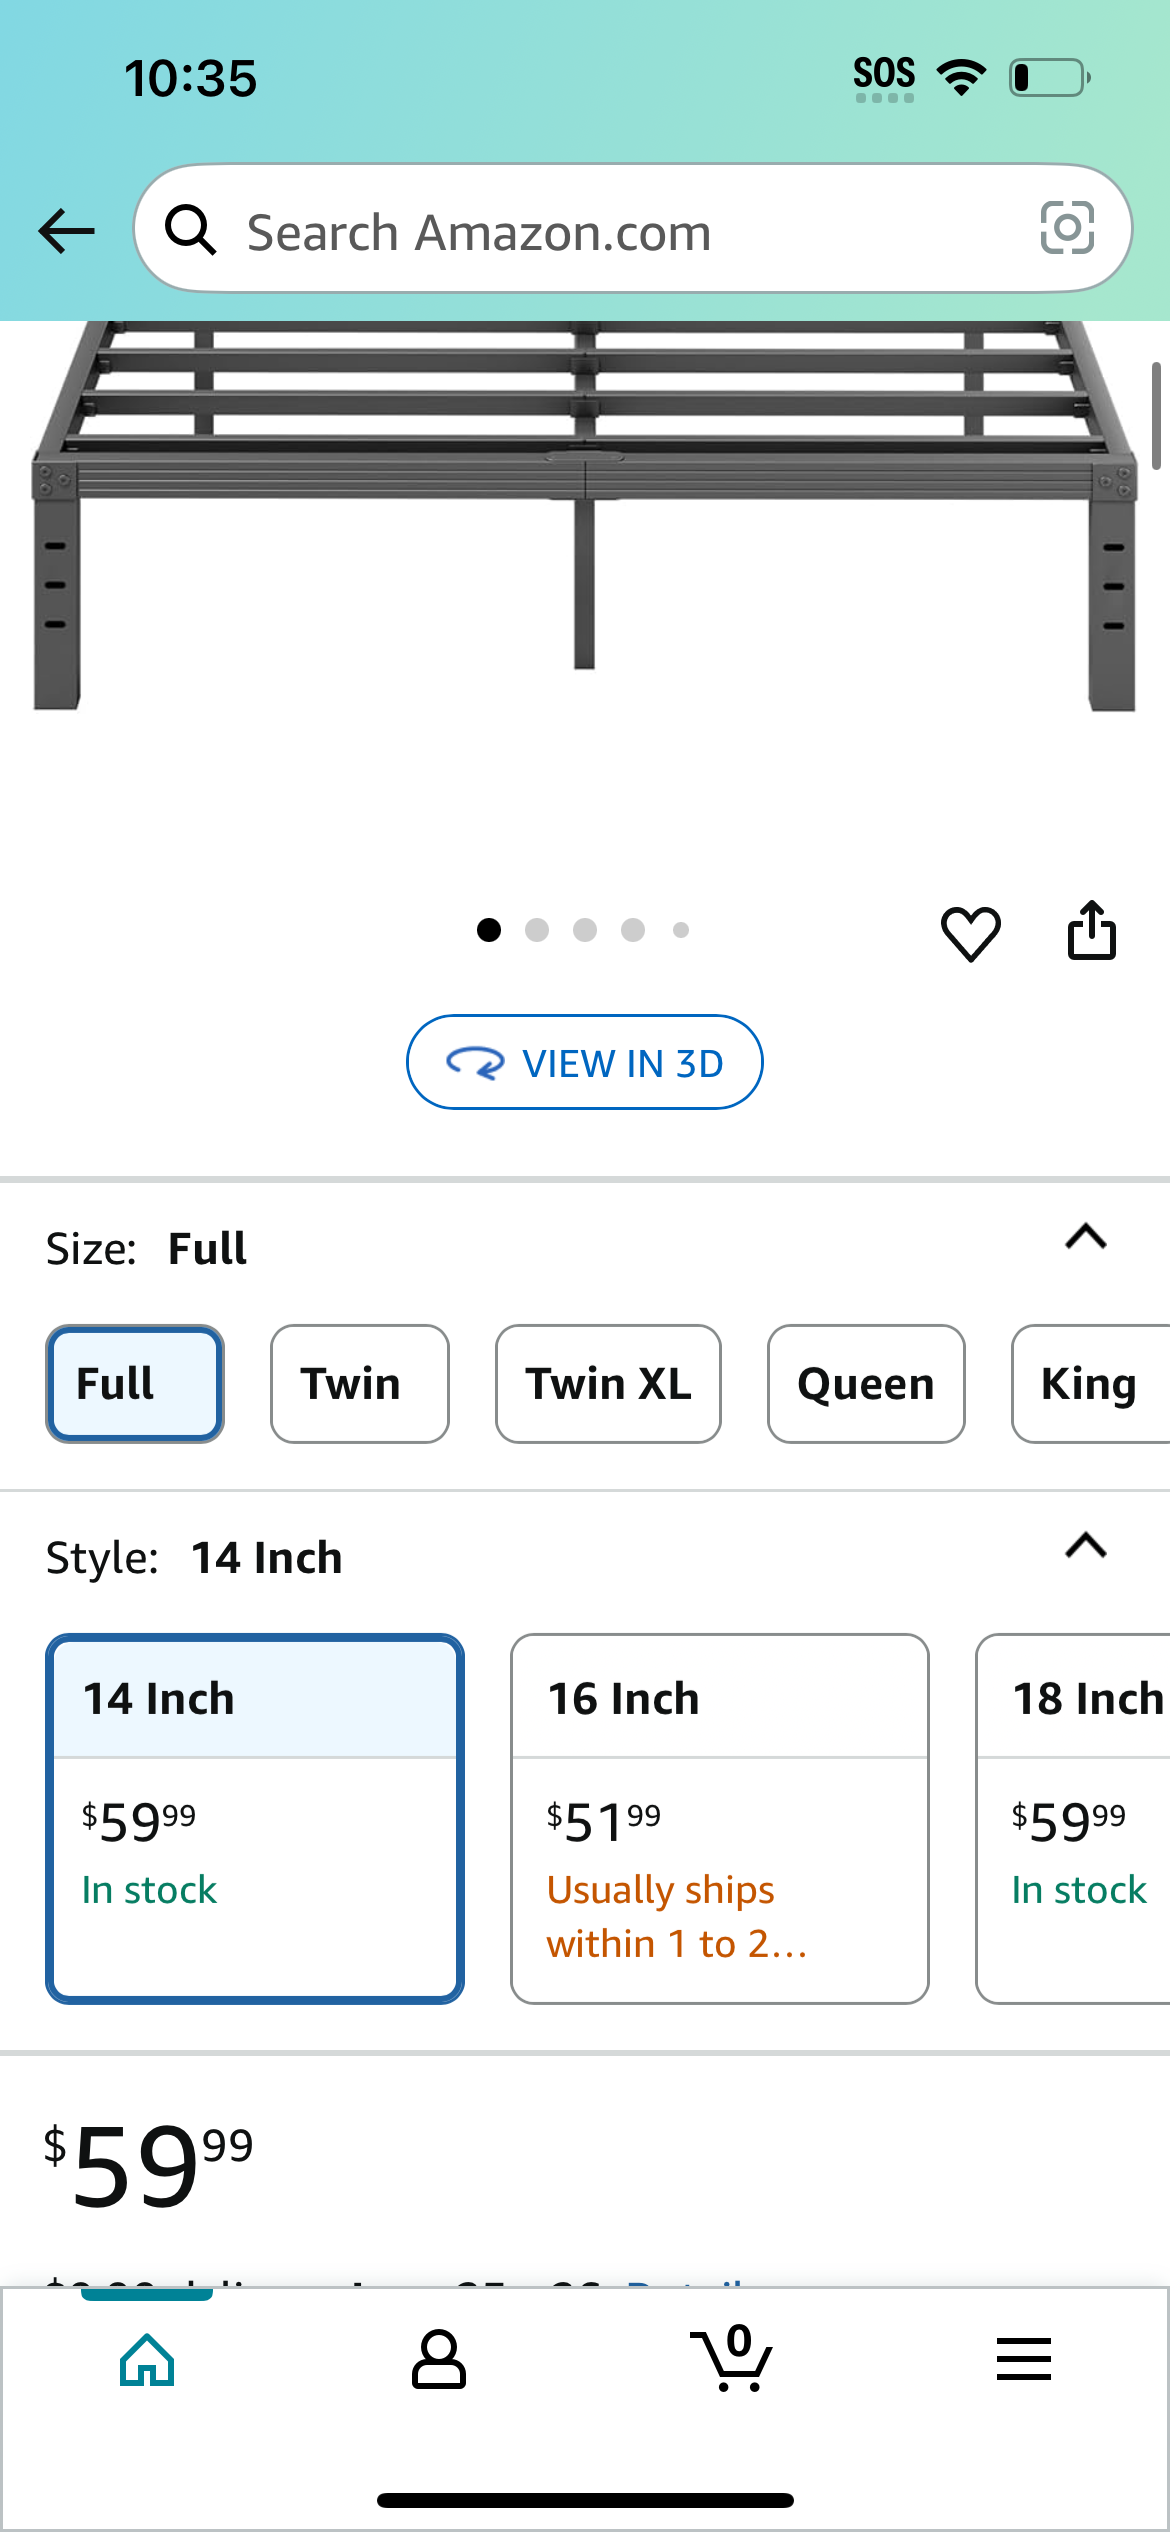The image size is (1170, 2532).
Task: Select the King size option
Action: (x=1090, y=1384)
